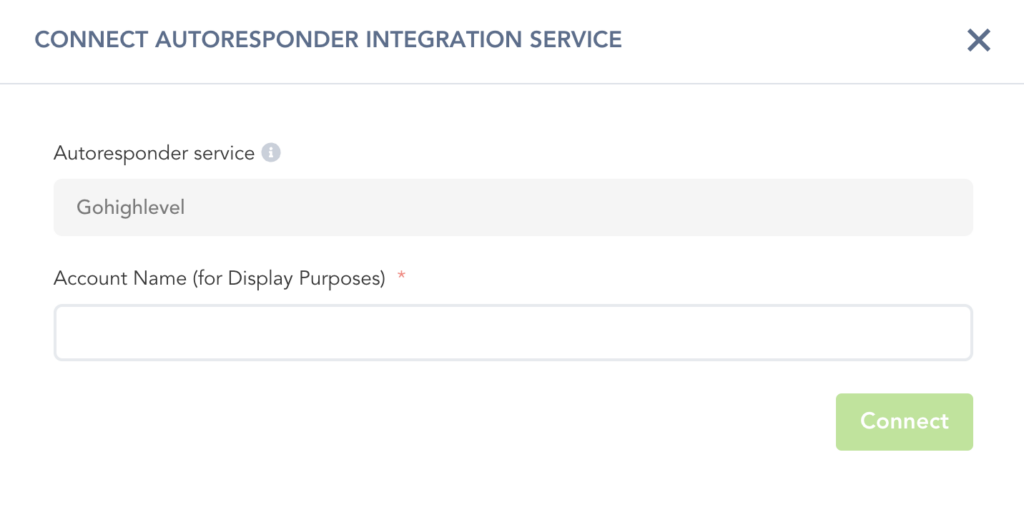The image size is (1024, 505).
Task: Click the Connect button
Action: click(904, 421)
